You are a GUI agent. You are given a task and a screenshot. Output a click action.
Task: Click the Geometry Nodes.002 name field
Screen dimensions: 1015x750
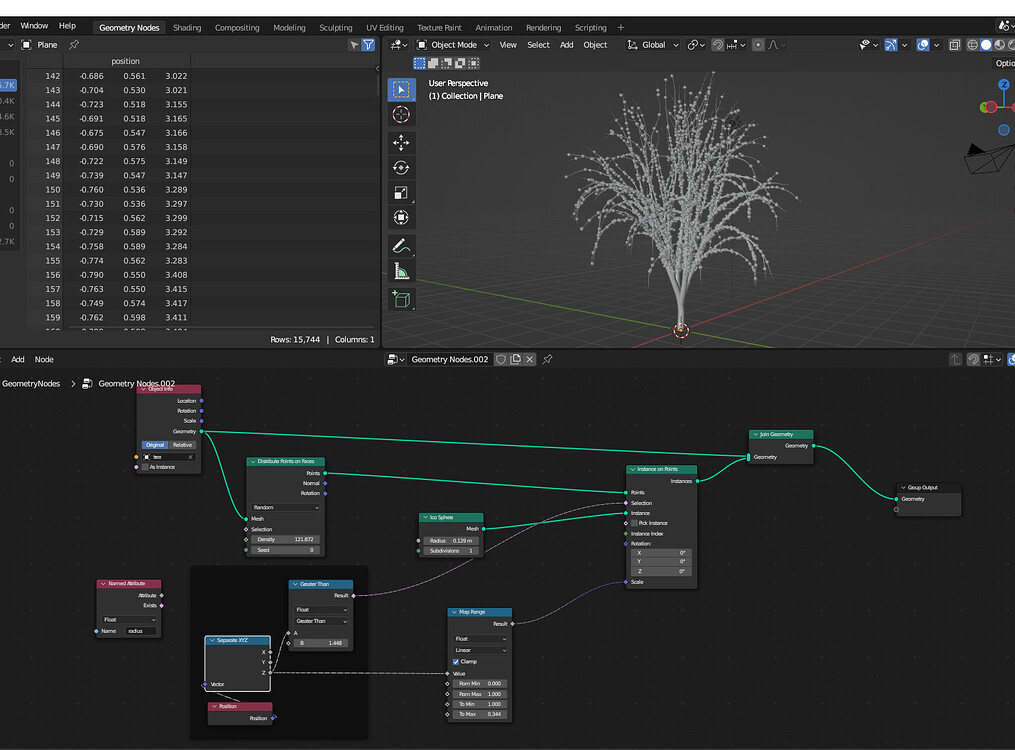pyautogui.click(x=450, y=359)
